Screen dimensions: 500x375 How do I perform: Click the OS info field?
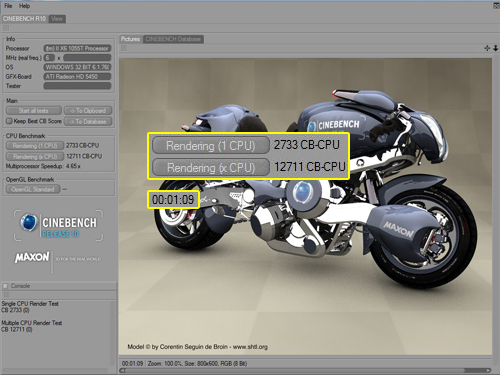77,67
